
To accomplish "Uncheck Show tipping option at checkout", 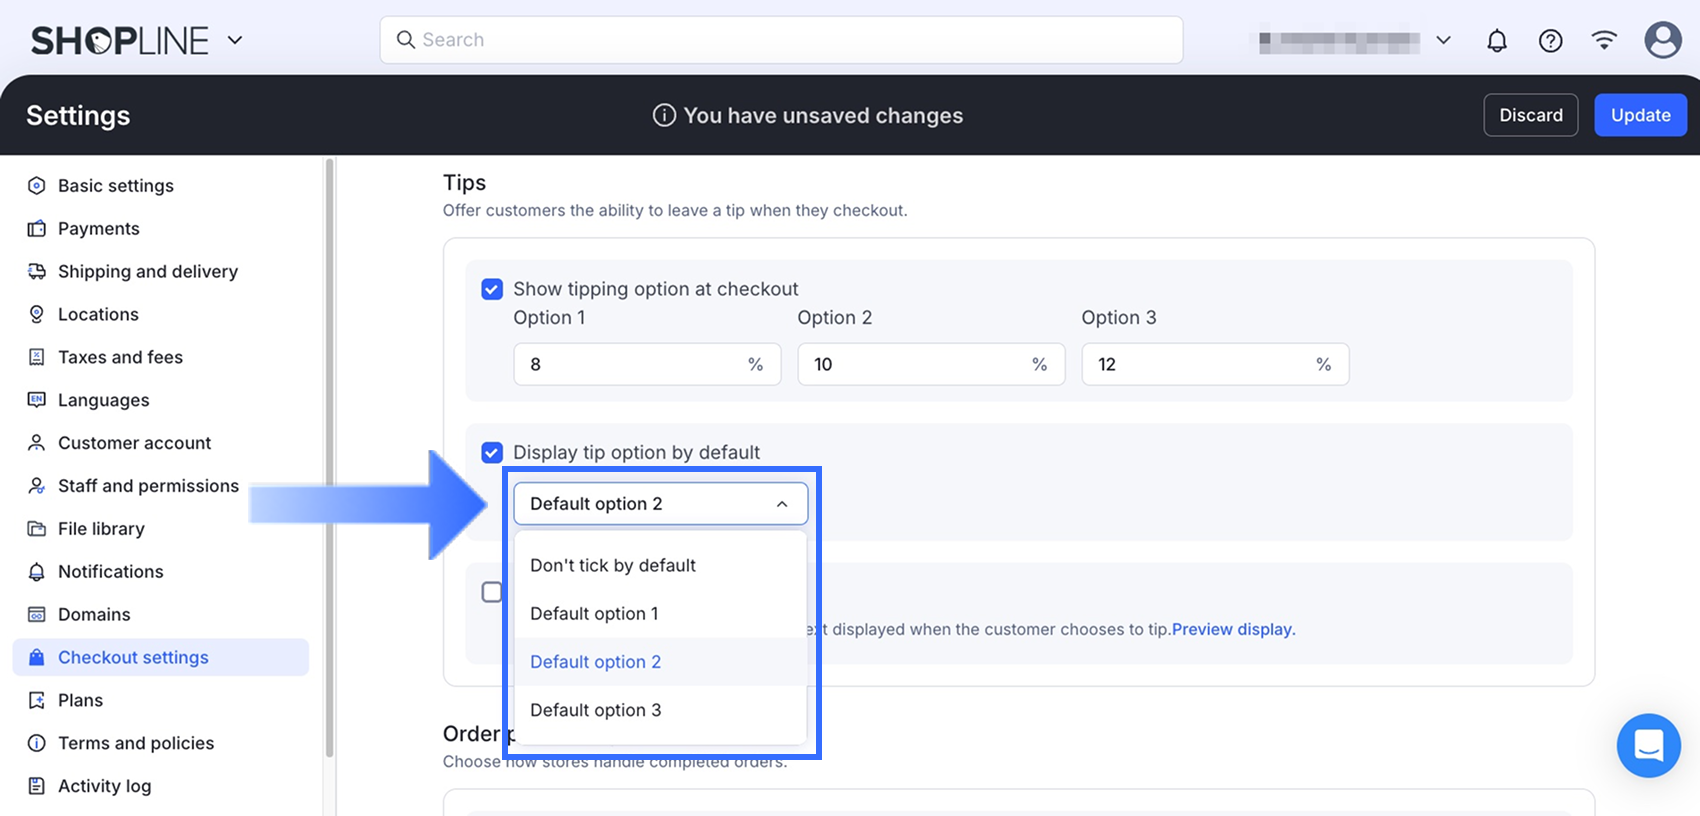I will [492, 289].
